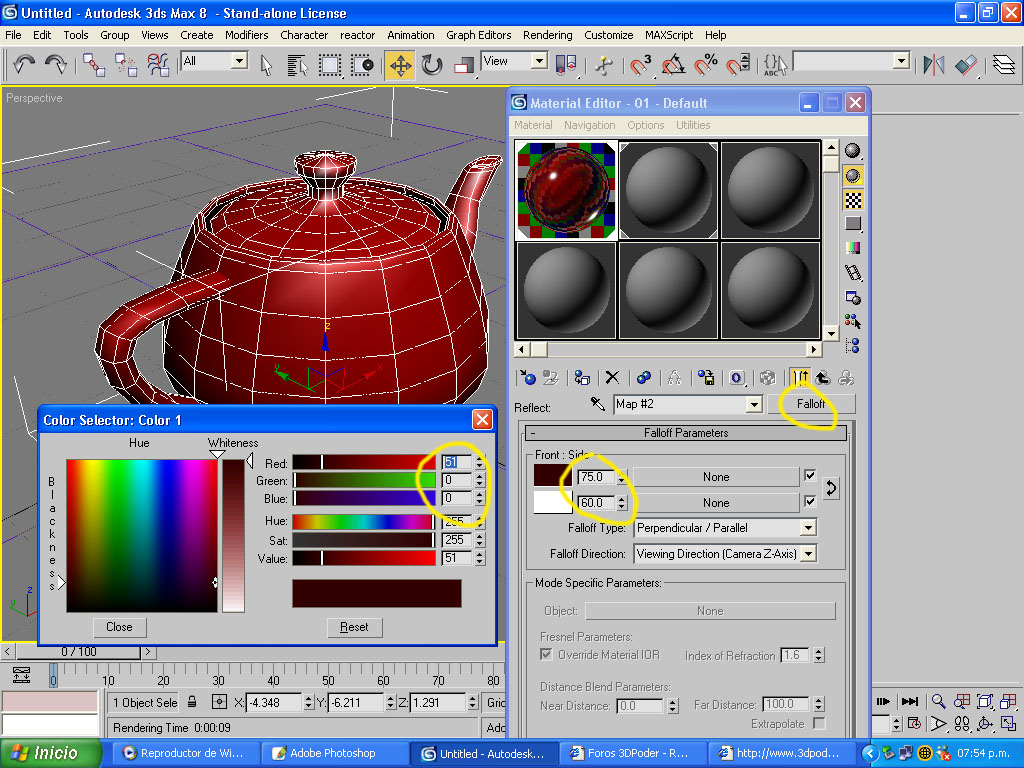Image resolution: width=1024 pixels, height=768 pixels.
Task: Switch to Adobe Photoshop in taskbar
Action: (x=334, y=753)
